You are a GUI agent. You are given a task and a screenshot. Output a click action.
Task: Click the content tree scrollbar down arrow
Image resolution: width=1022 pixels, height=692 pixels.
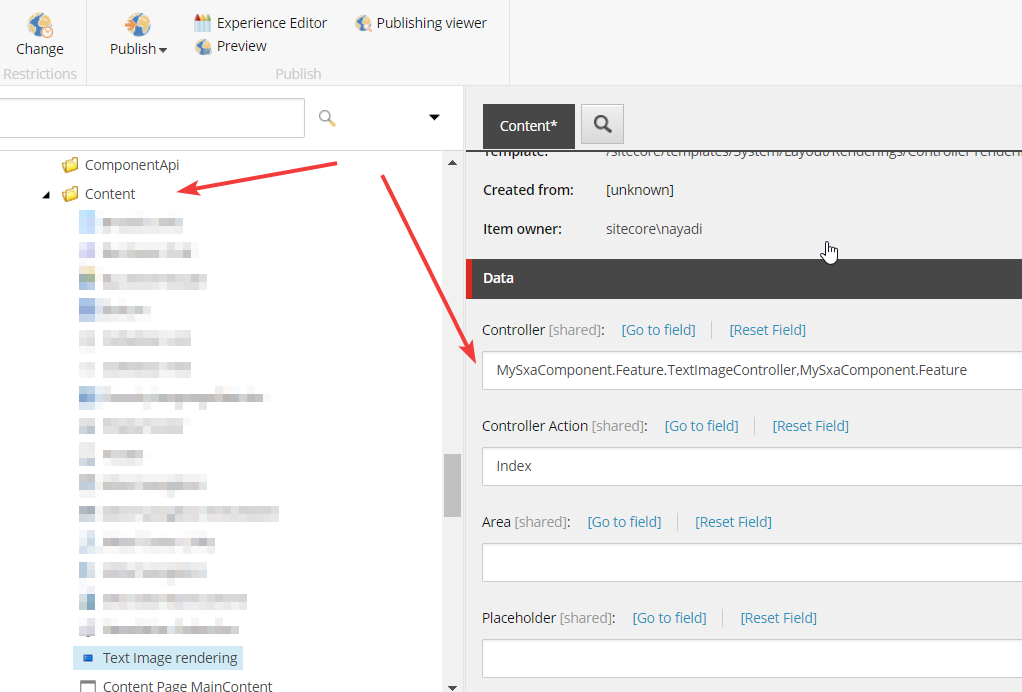453,685
